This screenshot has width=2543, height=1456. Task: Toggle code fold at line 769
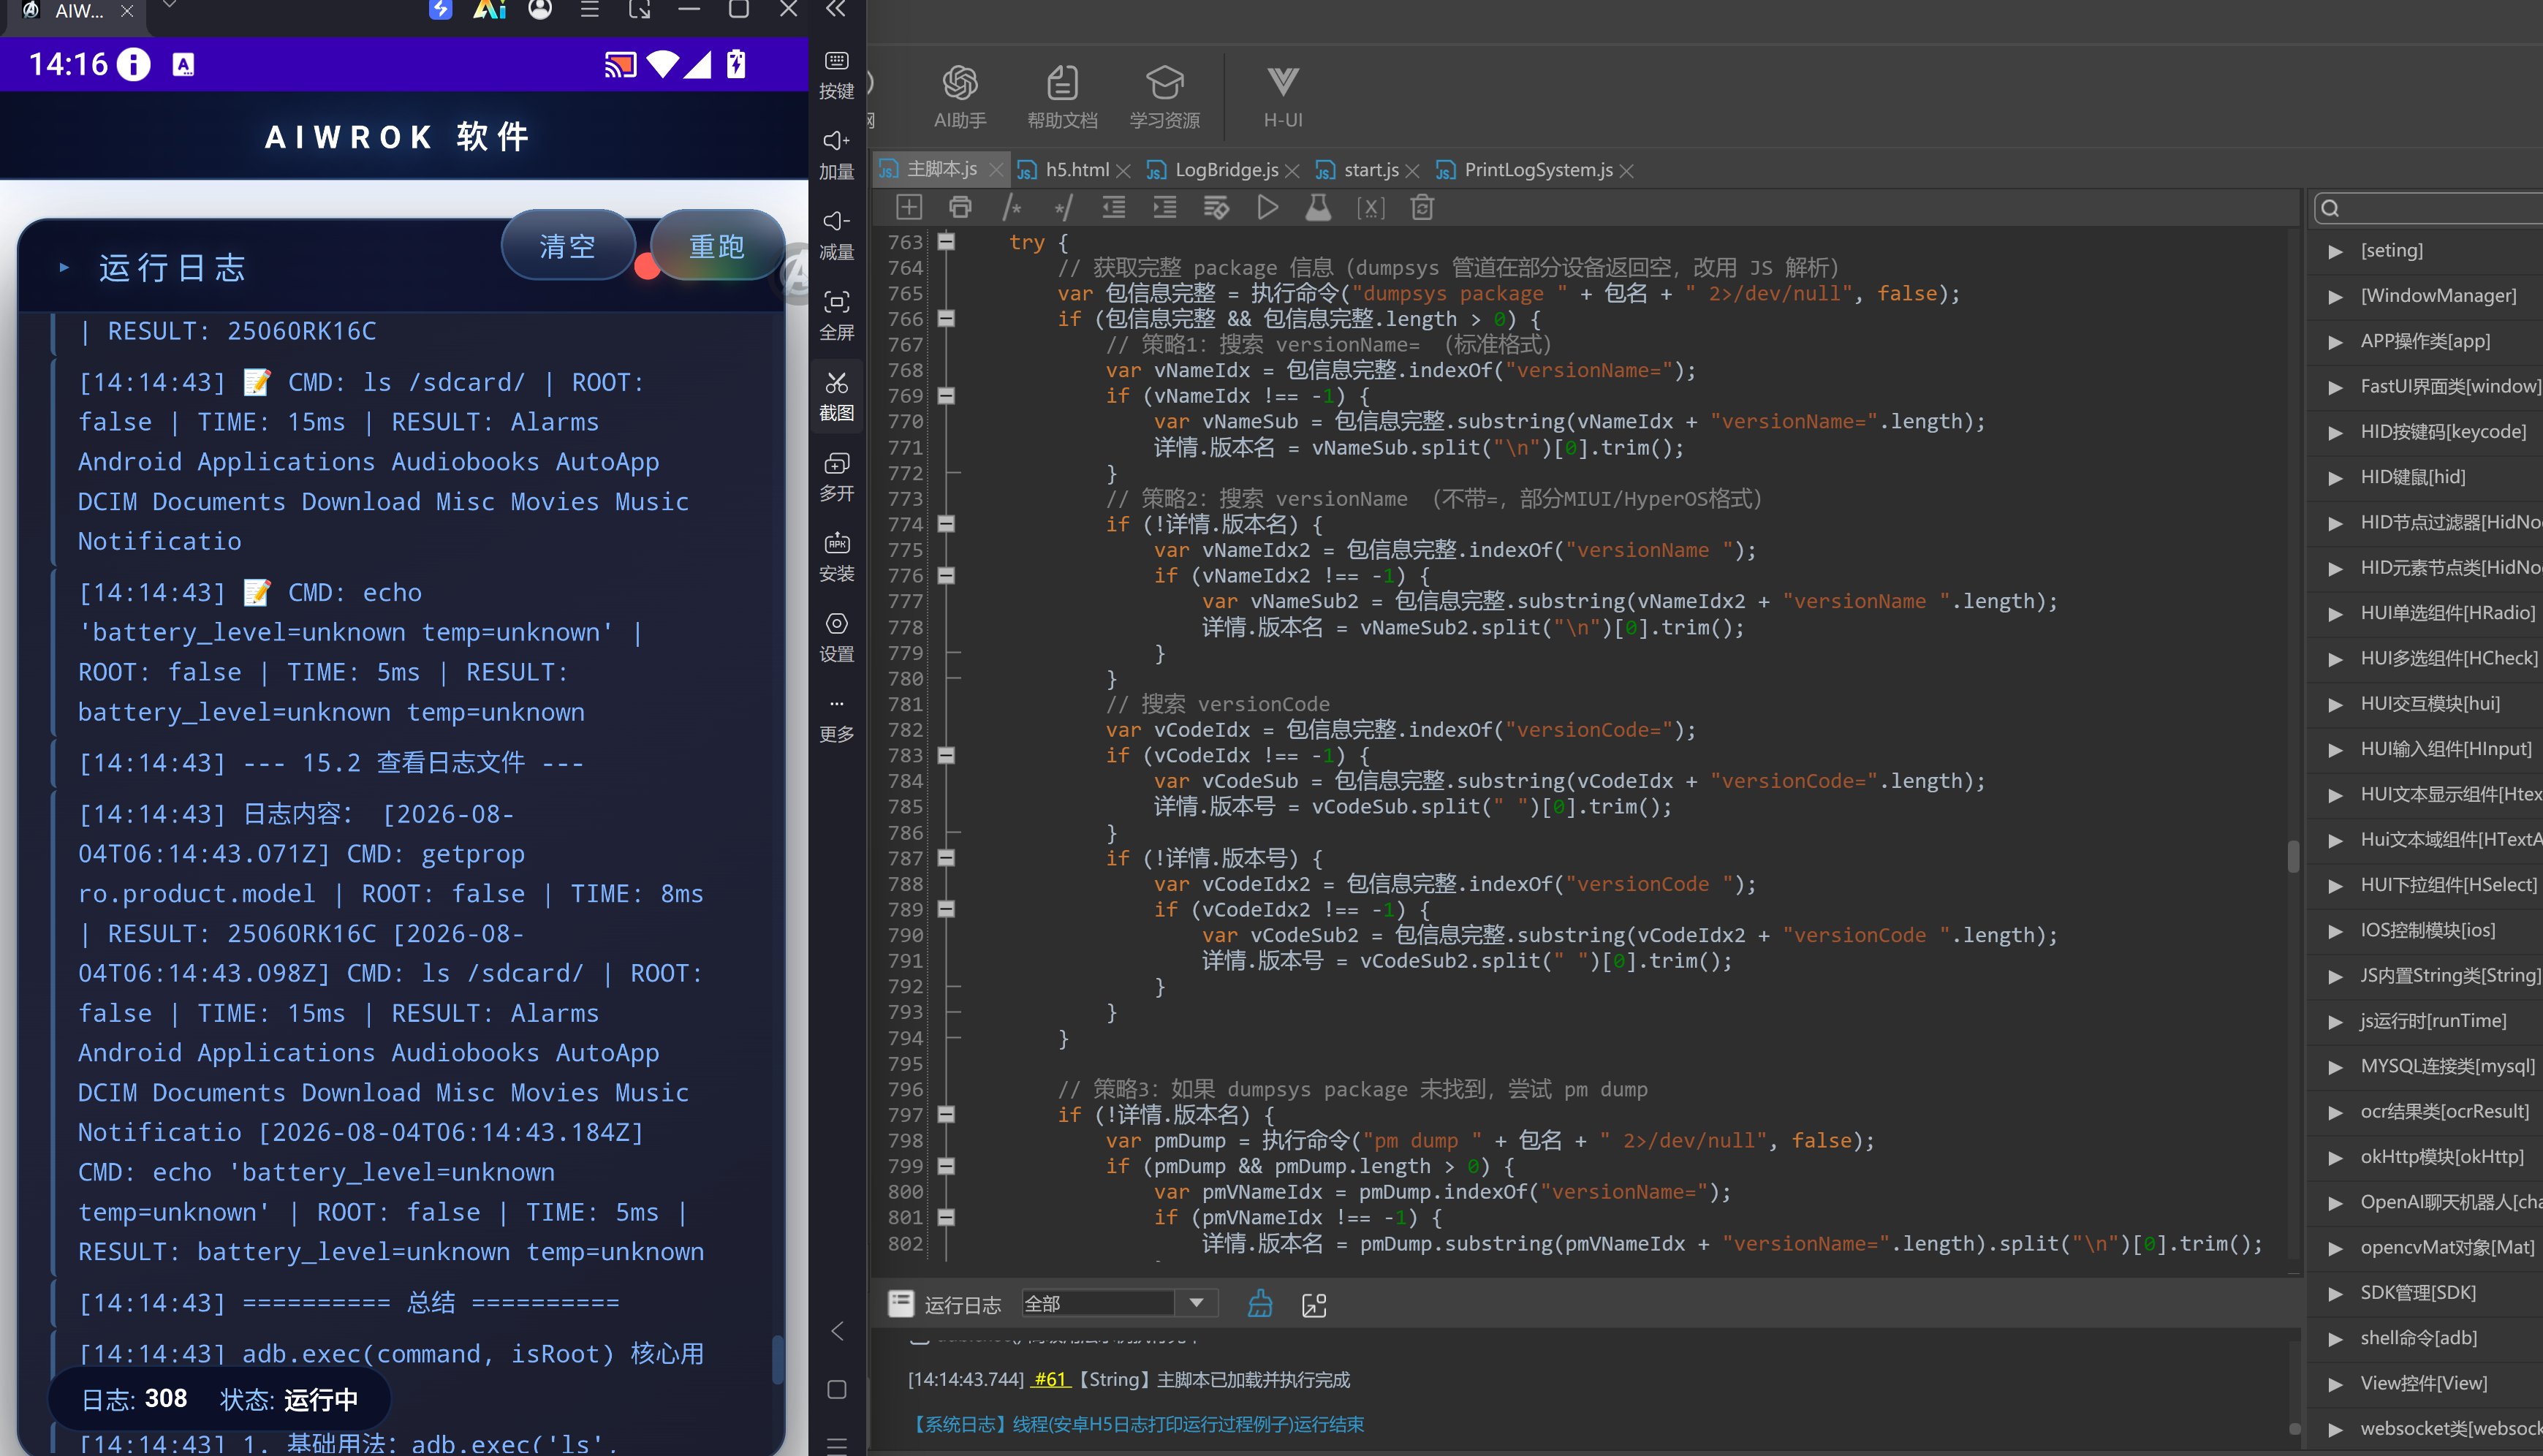pyautogui.click(x=946, y=395)
